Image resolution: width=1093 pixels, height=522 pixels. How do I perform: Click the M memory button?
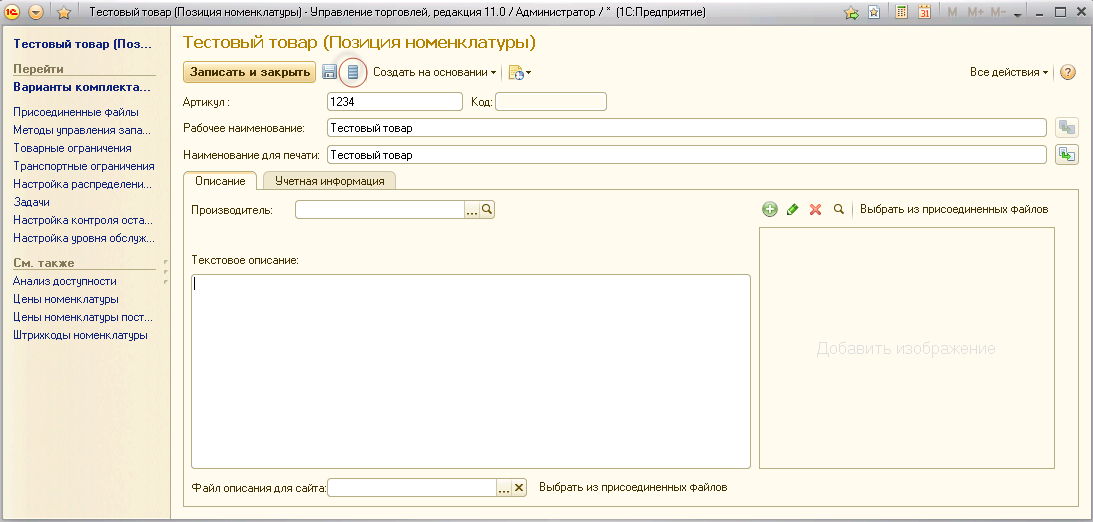point(953,13)
